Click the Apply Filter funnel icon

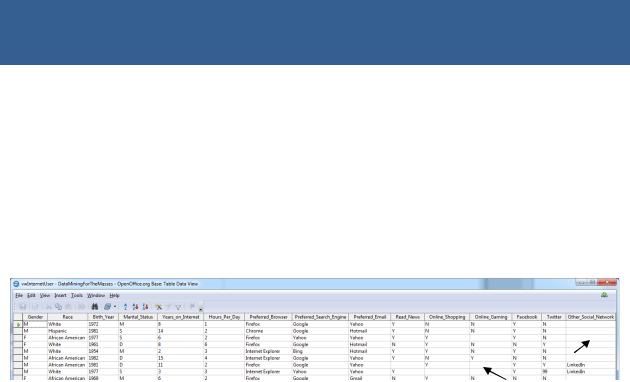168,307
